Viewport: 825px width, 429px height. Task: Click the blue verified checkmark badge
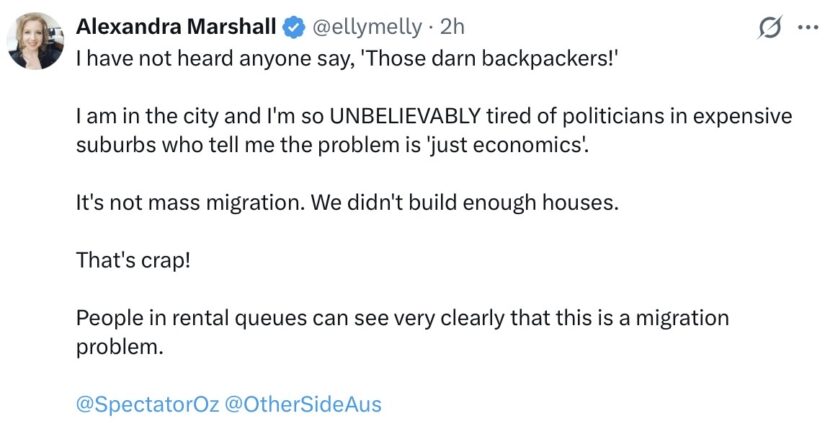[295, 27]
